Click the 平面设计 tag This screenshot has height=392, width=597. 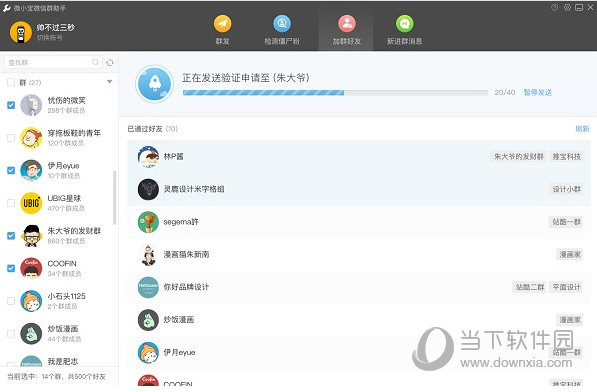(x=567, y=287)
